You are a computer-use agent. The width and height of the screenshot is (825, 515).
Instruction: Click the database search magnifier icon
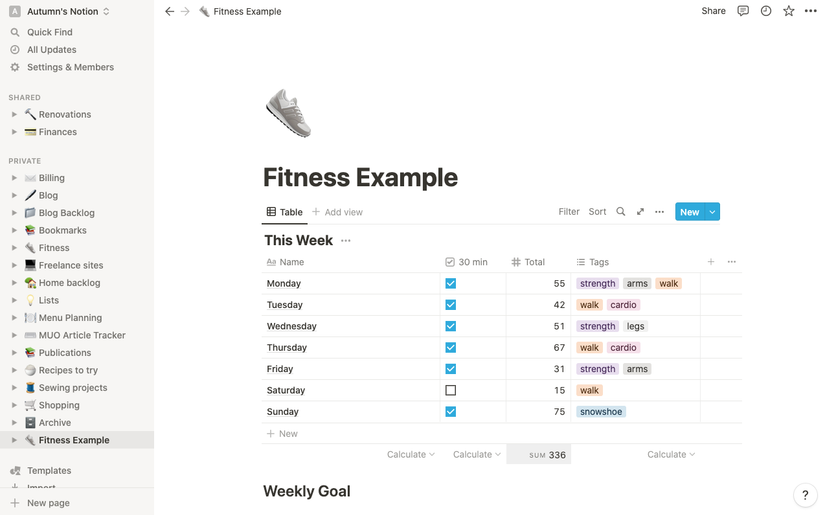coord(621,212)
